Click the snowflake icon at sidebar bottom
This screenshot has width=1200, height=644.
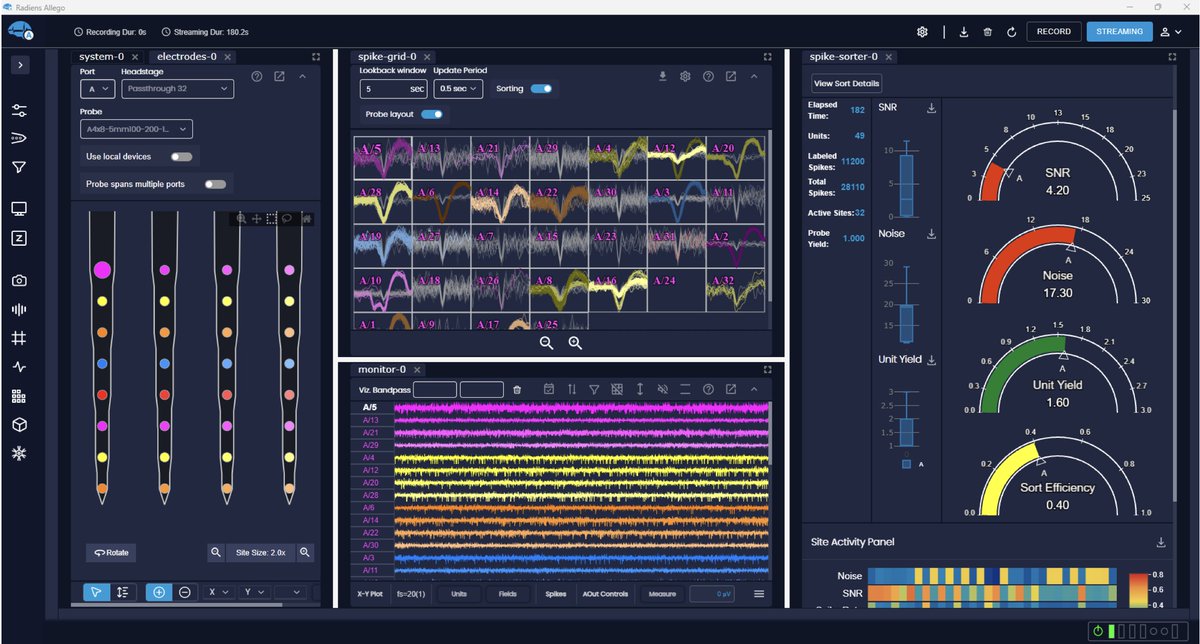(x=20, y=452)
